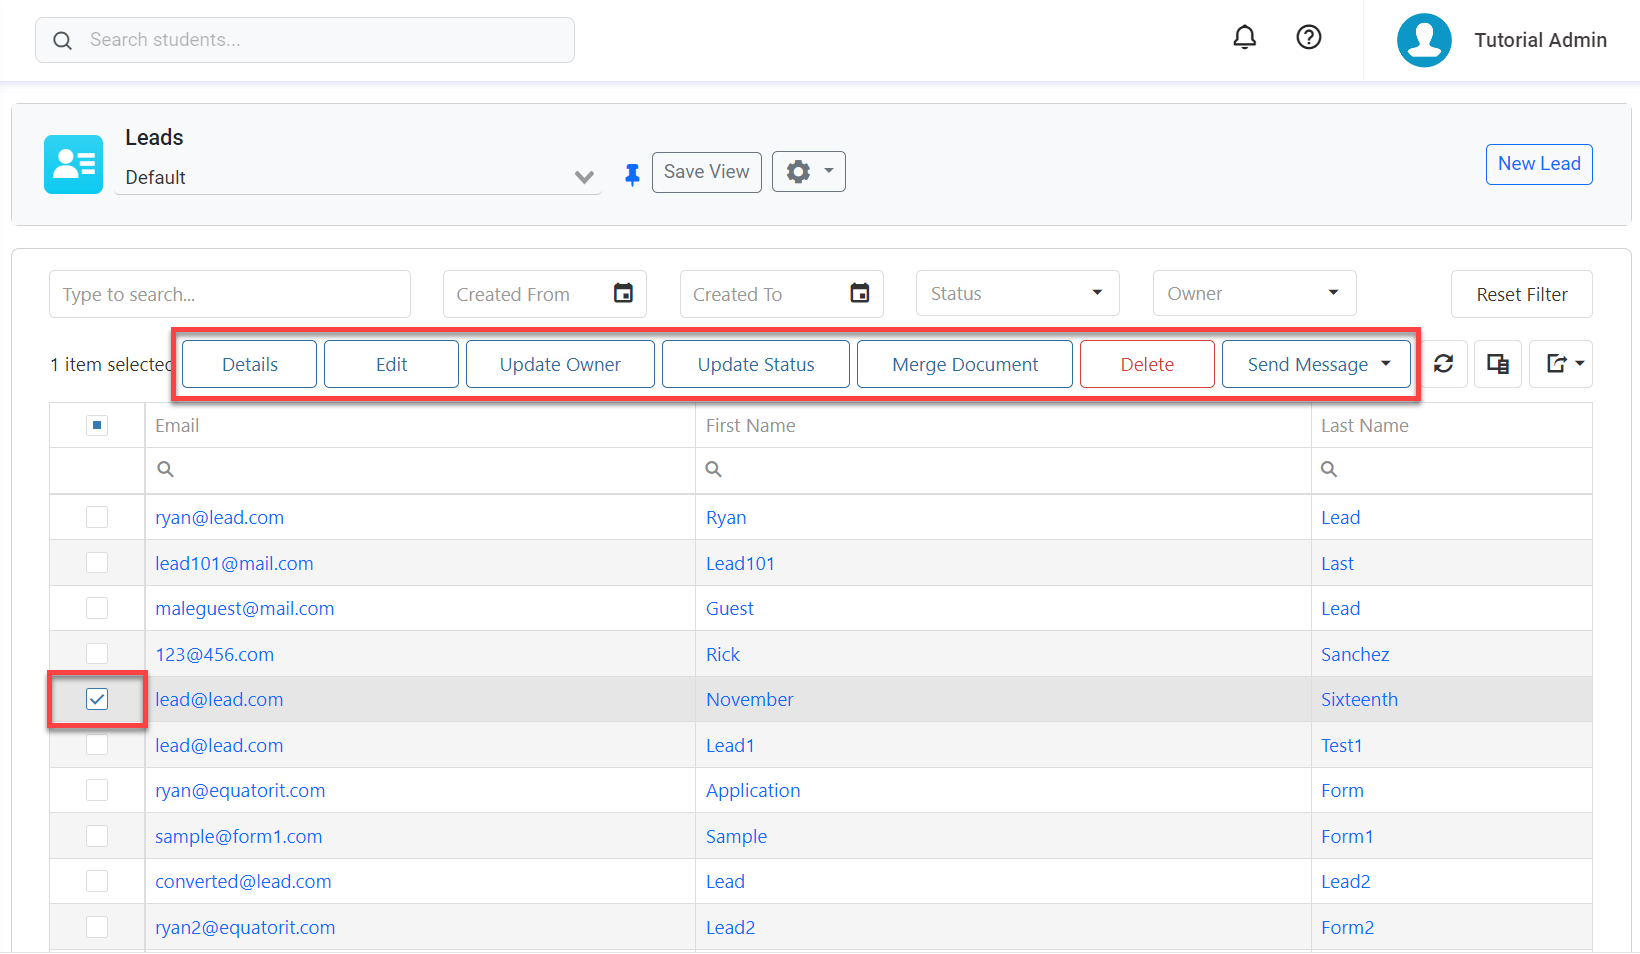Create a New Lead
The image size is (1640, 954).
coord(1539,164)
